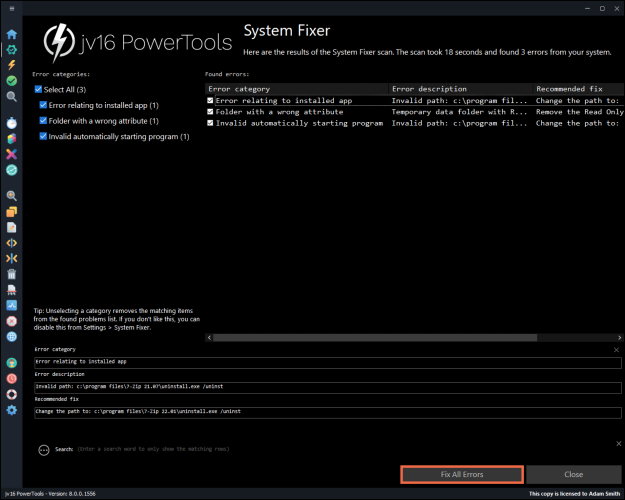Open the magnifier with orange plus icon

[12, 196]
